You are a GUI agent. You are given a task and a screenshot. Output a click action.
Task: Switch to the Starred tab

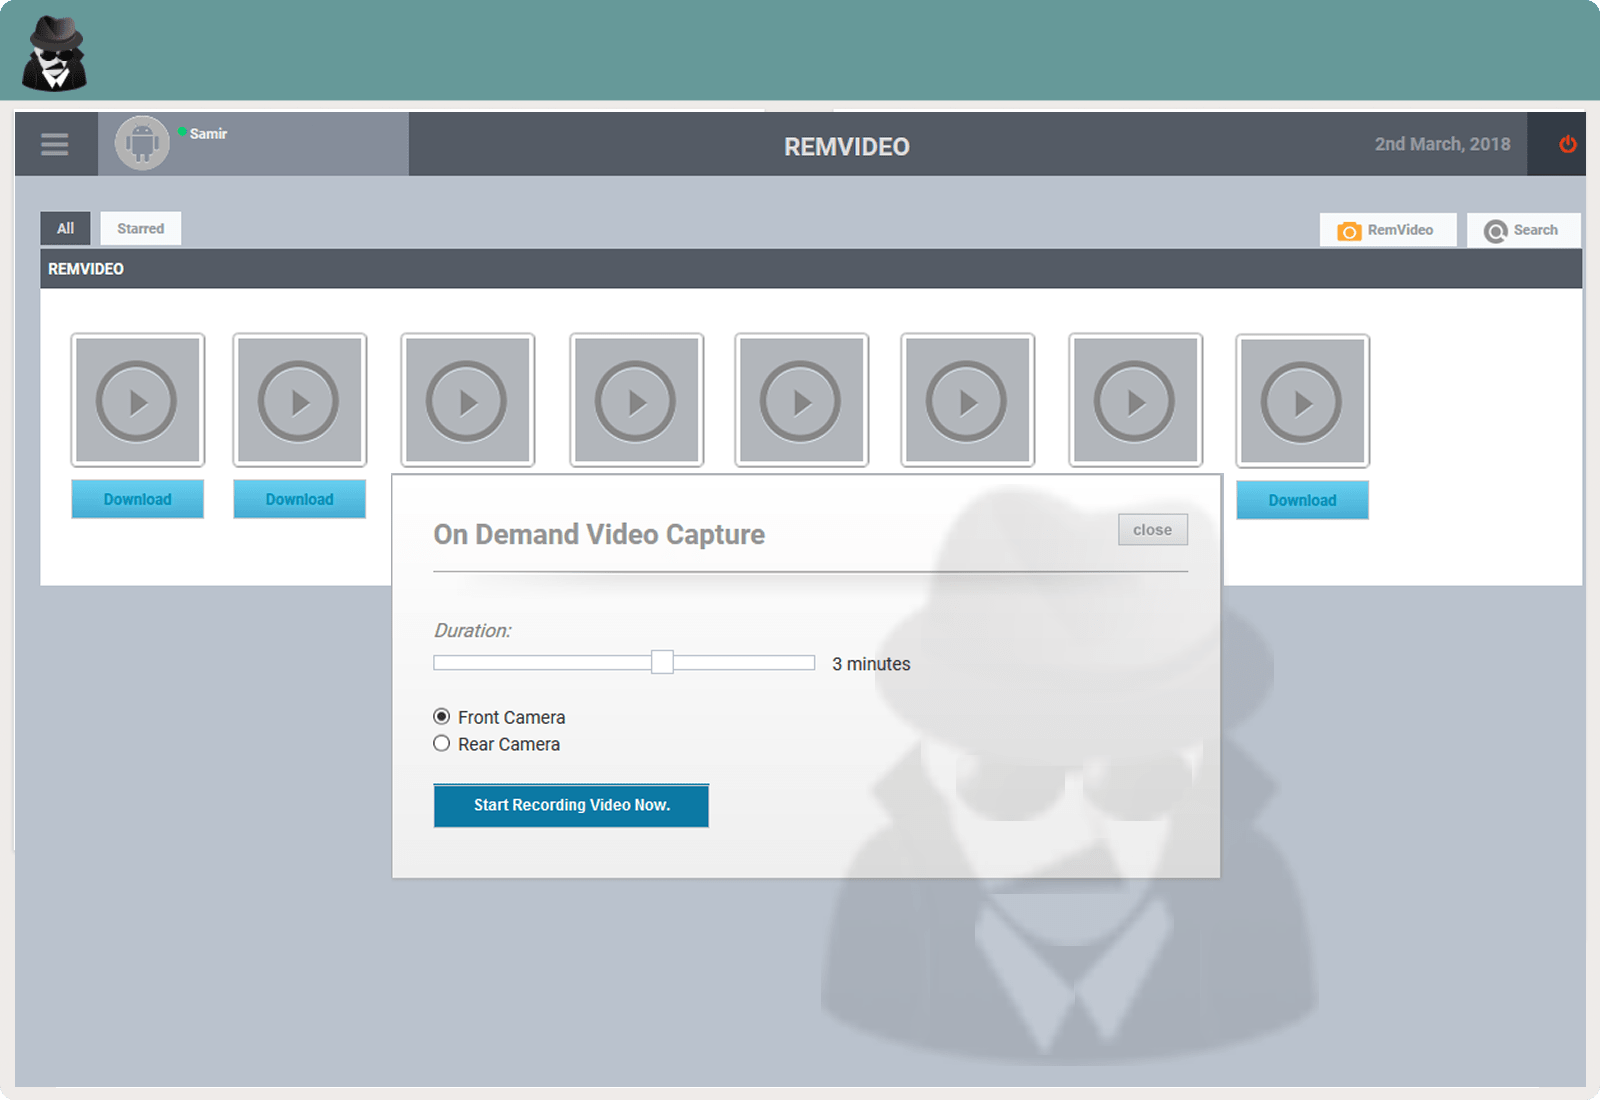point(140,228)
